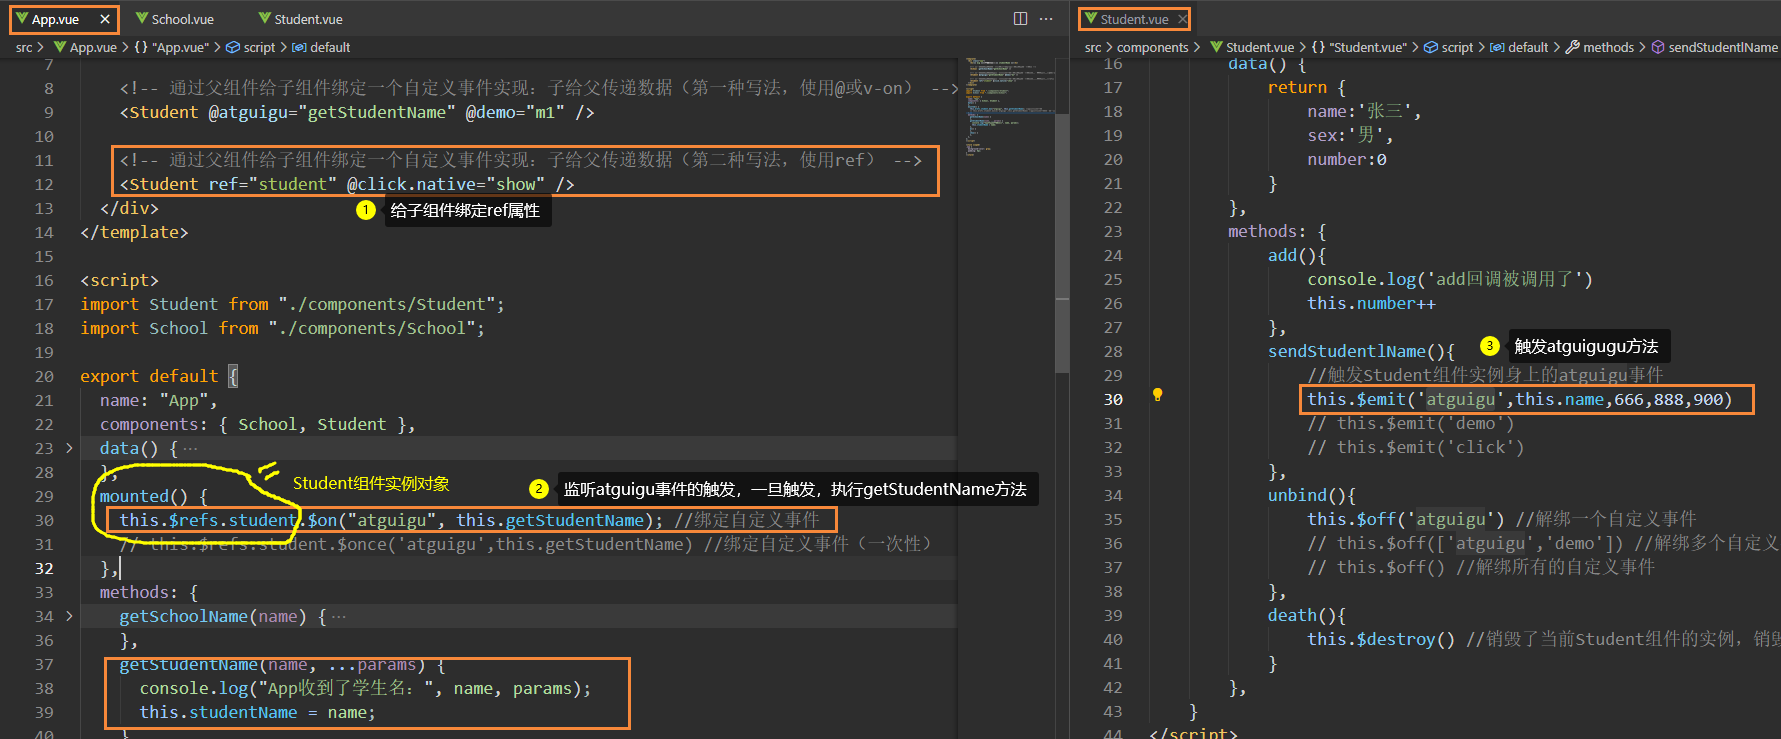
Task: Open the components breadcrumb
Action: (1153, 47)
